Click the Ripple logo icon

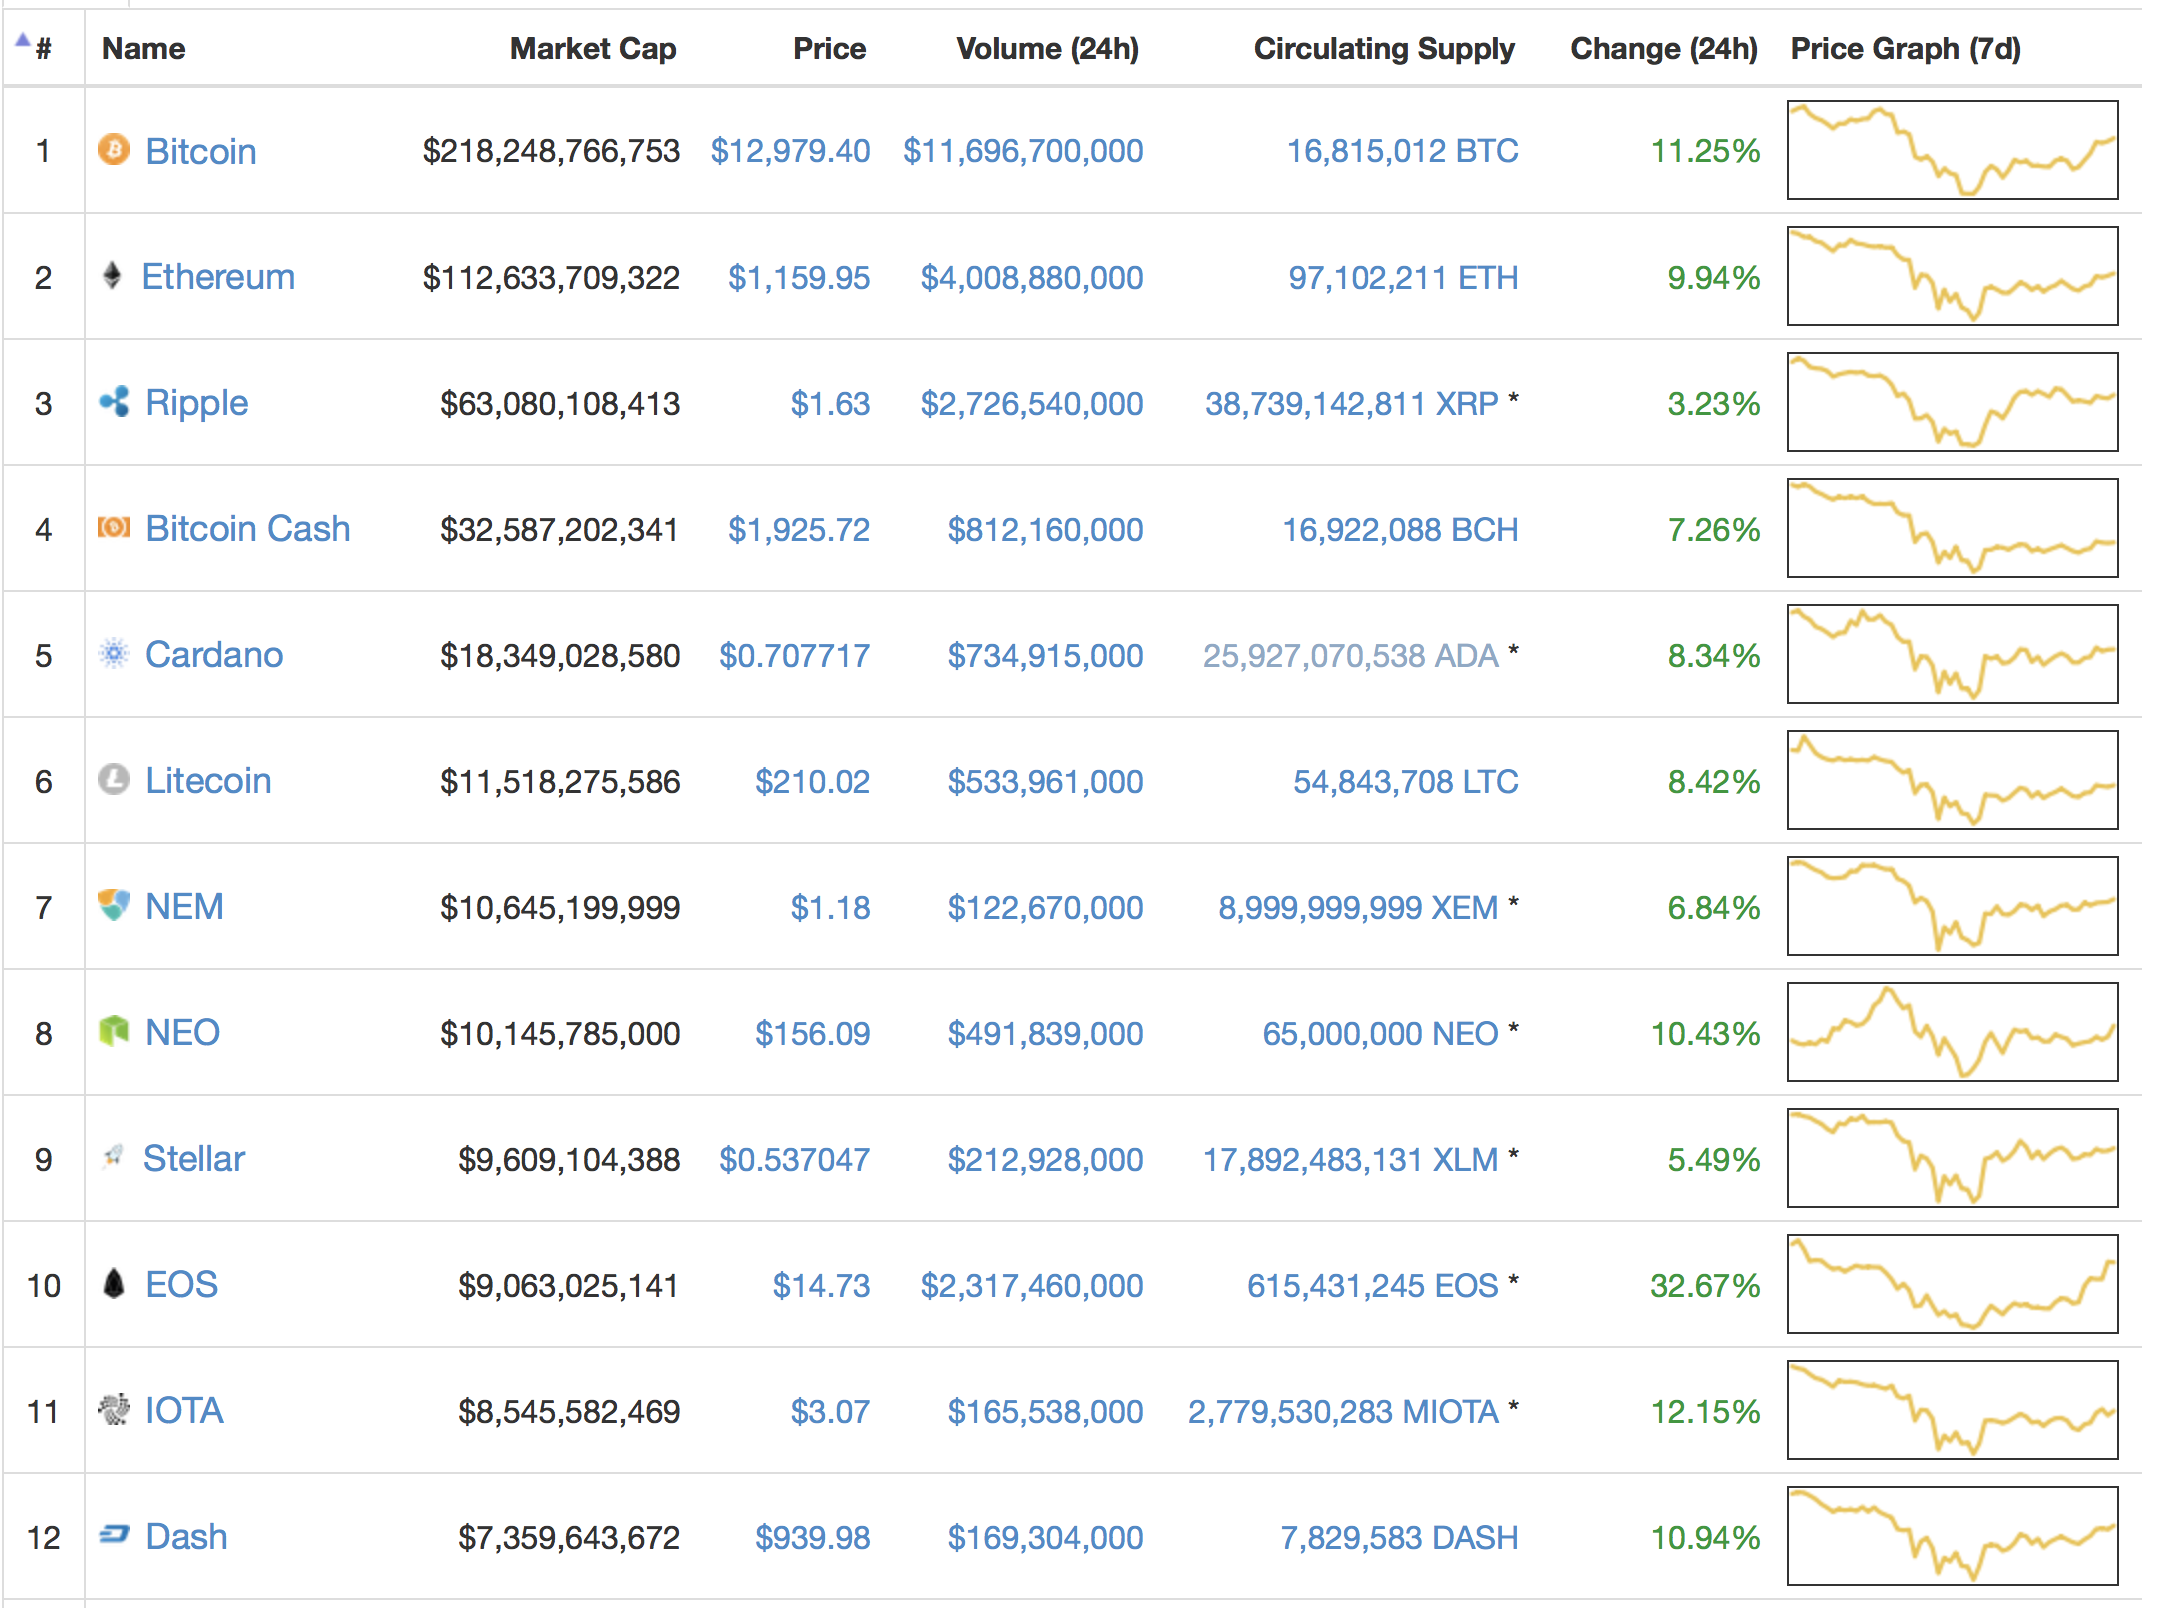click(x=114, y=401)
